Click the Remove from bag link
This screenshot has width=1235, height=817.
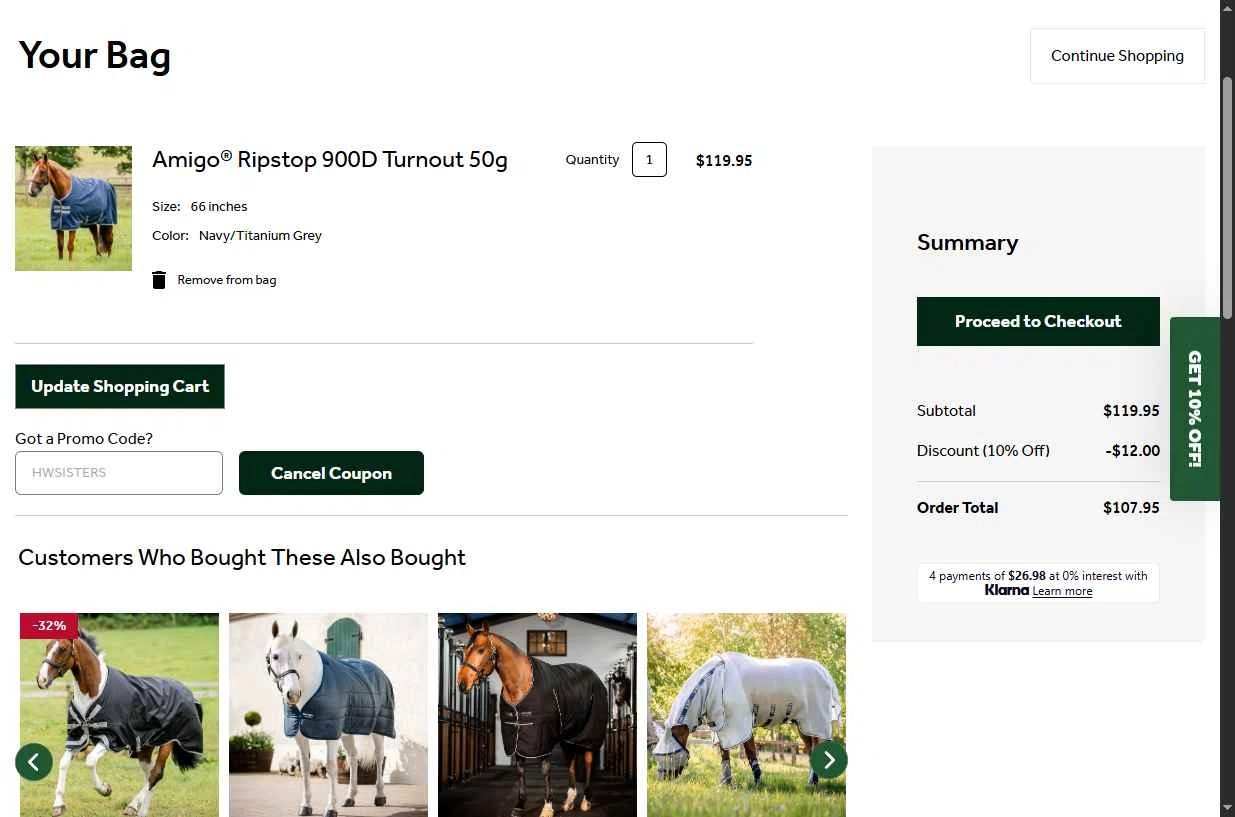(x=227, y=280)
